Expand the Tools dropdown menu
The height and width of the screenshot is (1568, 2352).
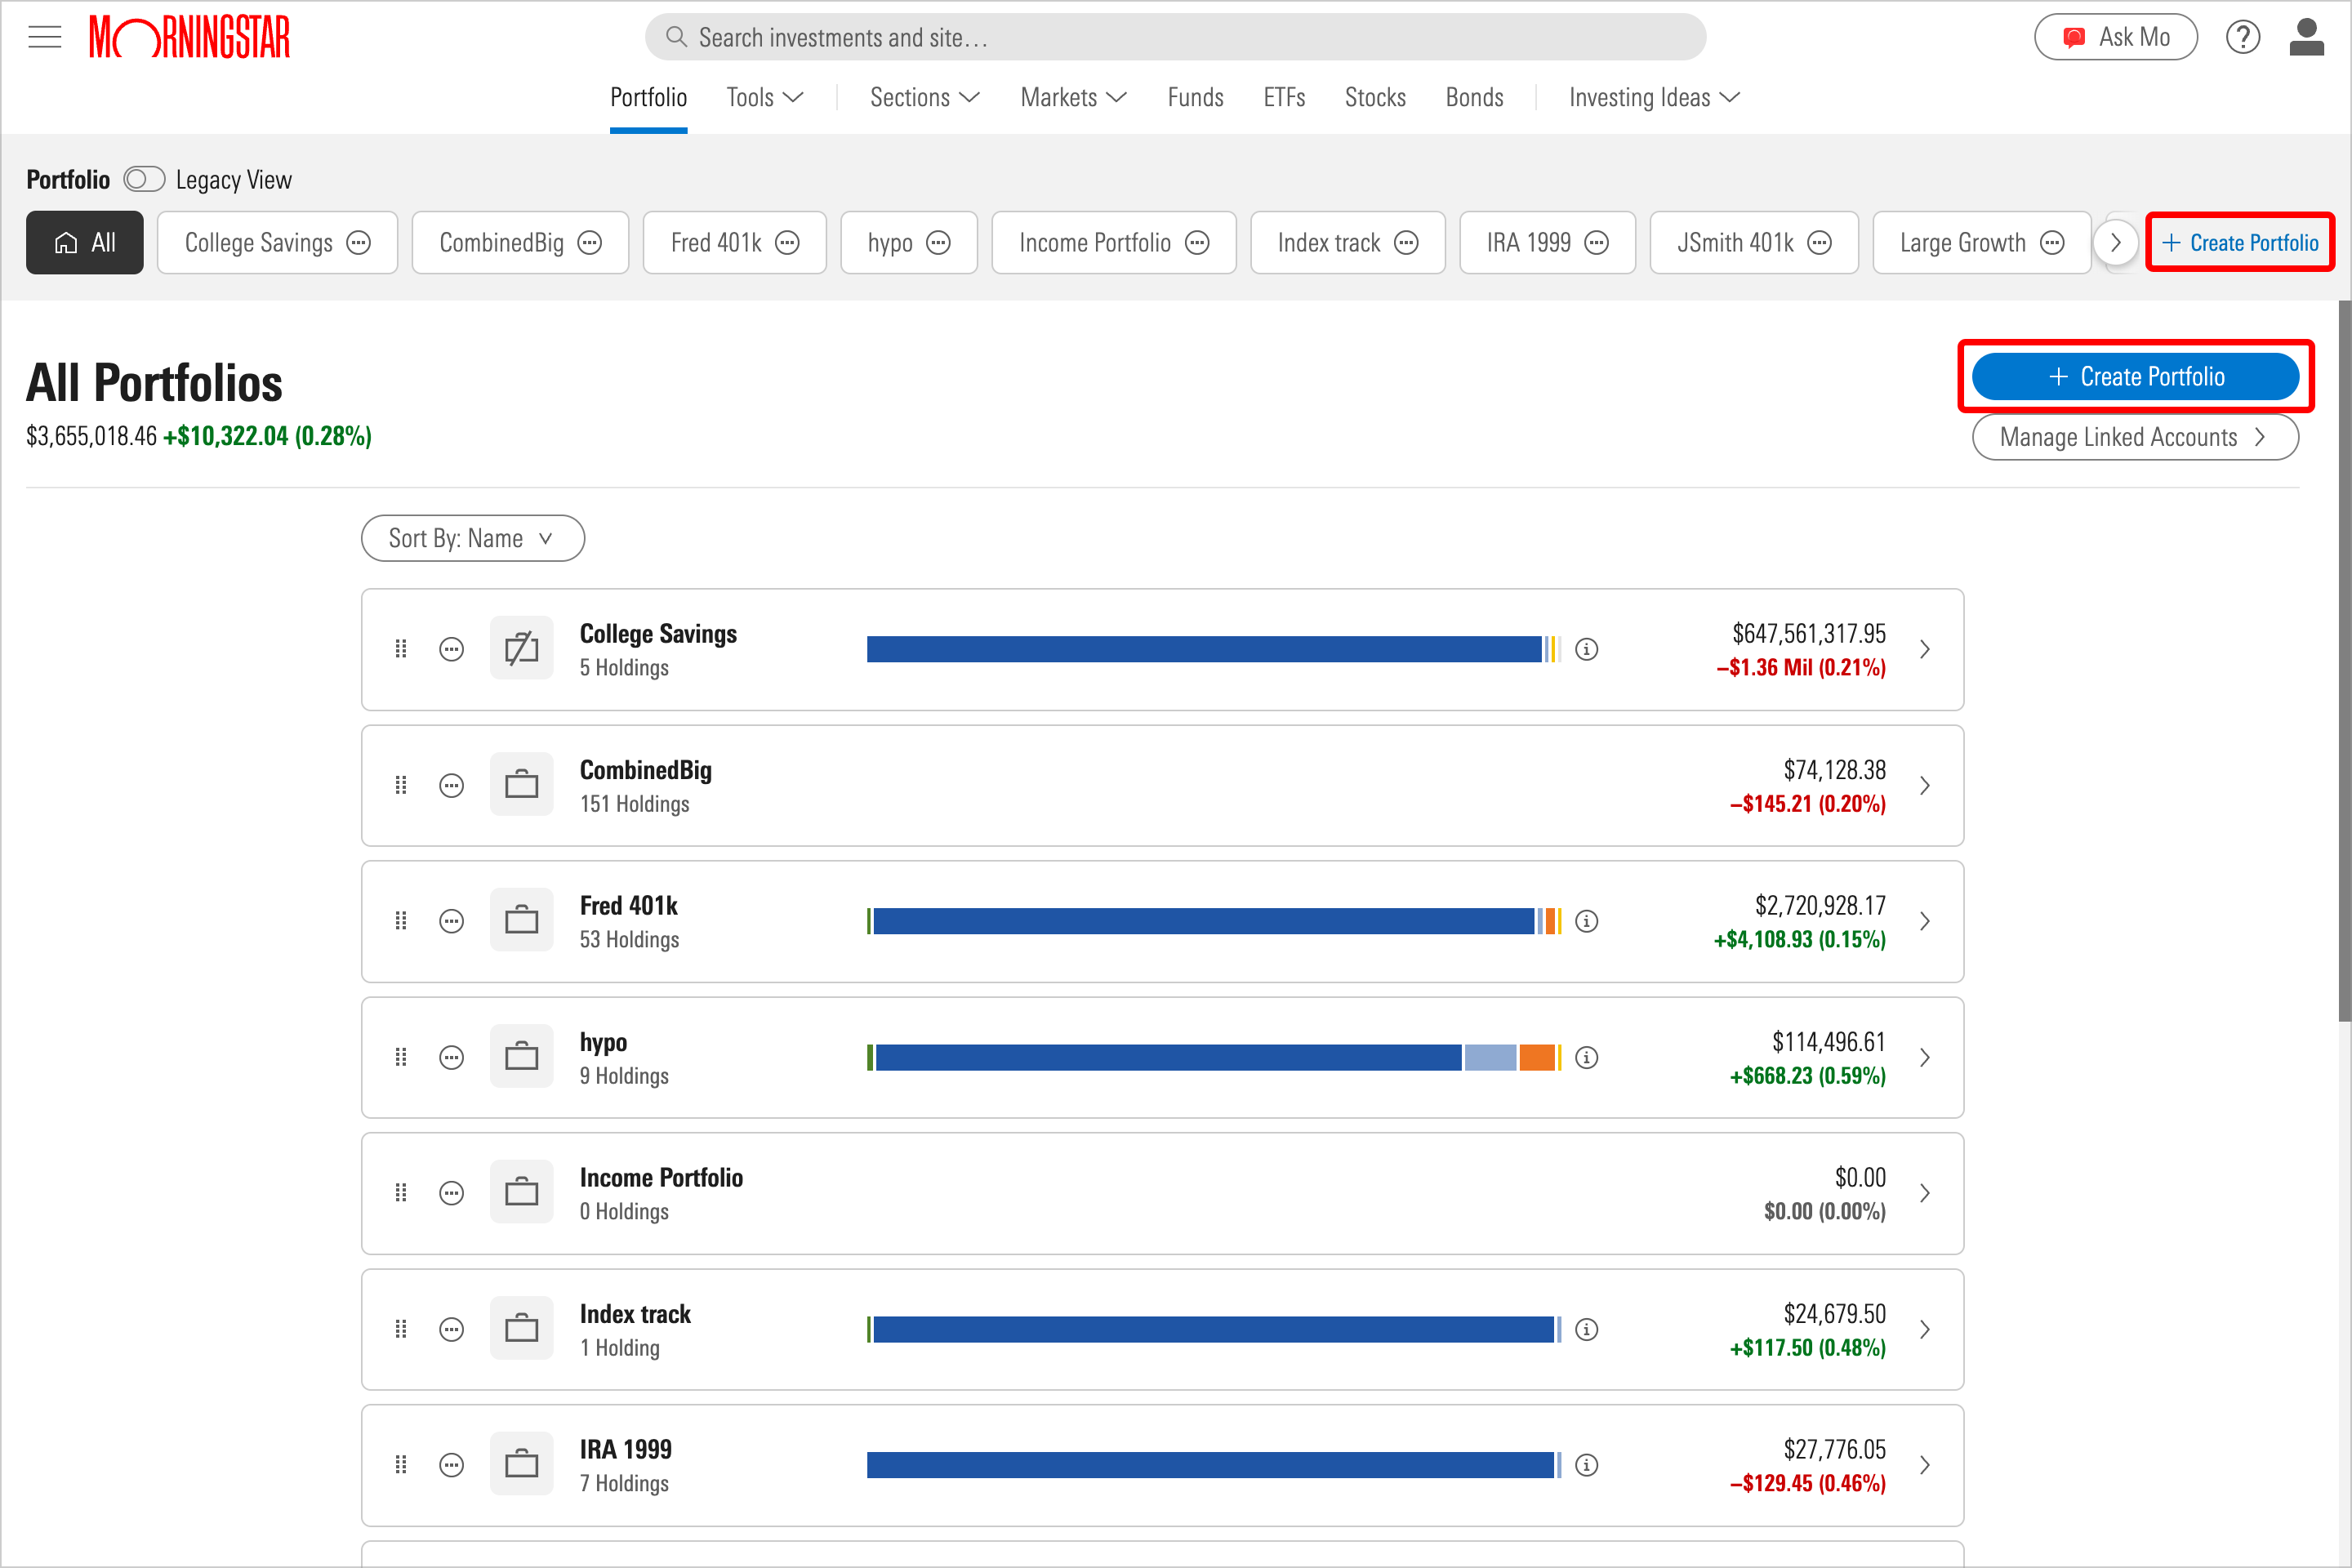coord(765,98)
